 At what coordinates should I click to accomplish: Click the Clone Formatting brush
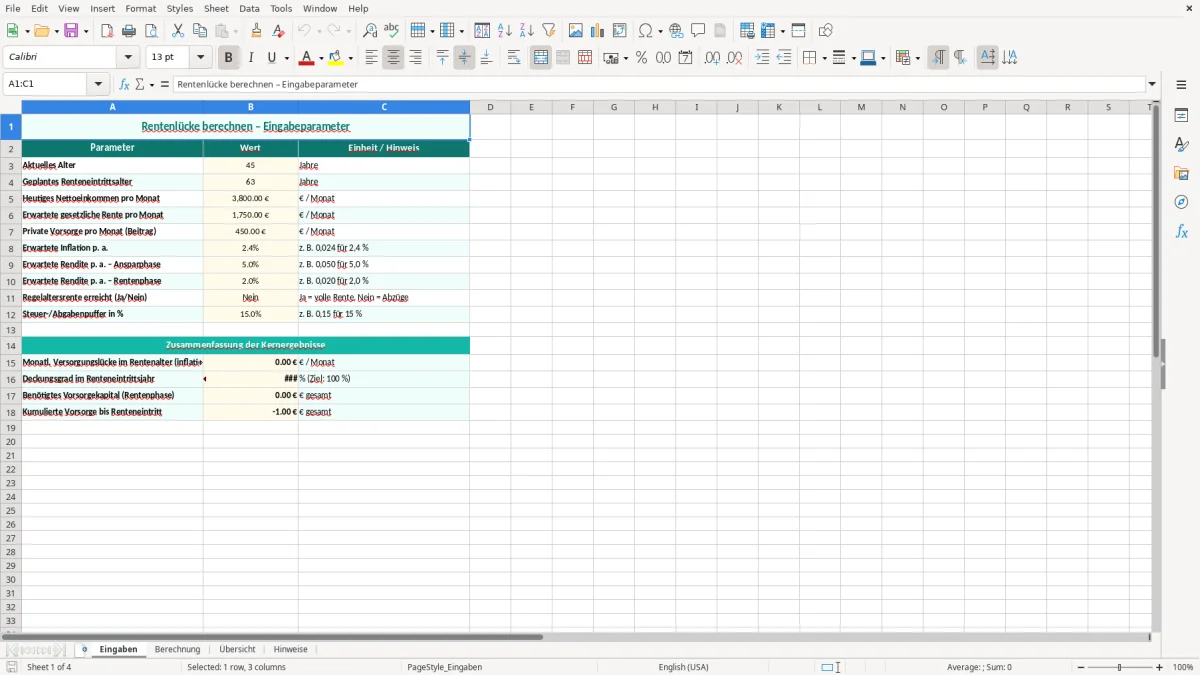point(256,31)
